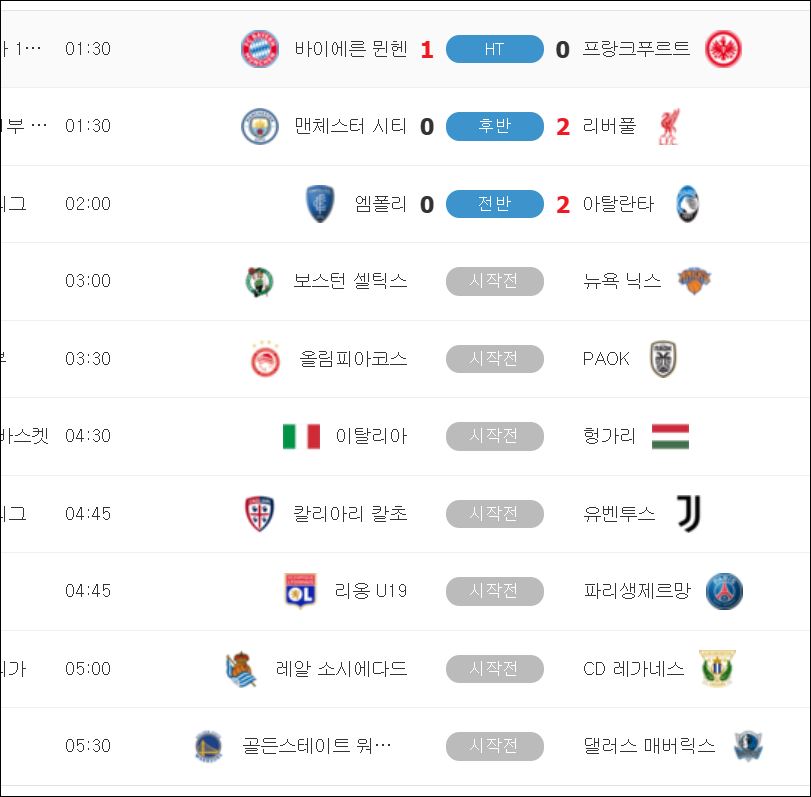The image size is (811, 797).
Task: Open the 레알 소시에다드 team link
Action: pyautogui.click(x=341, y=668)
